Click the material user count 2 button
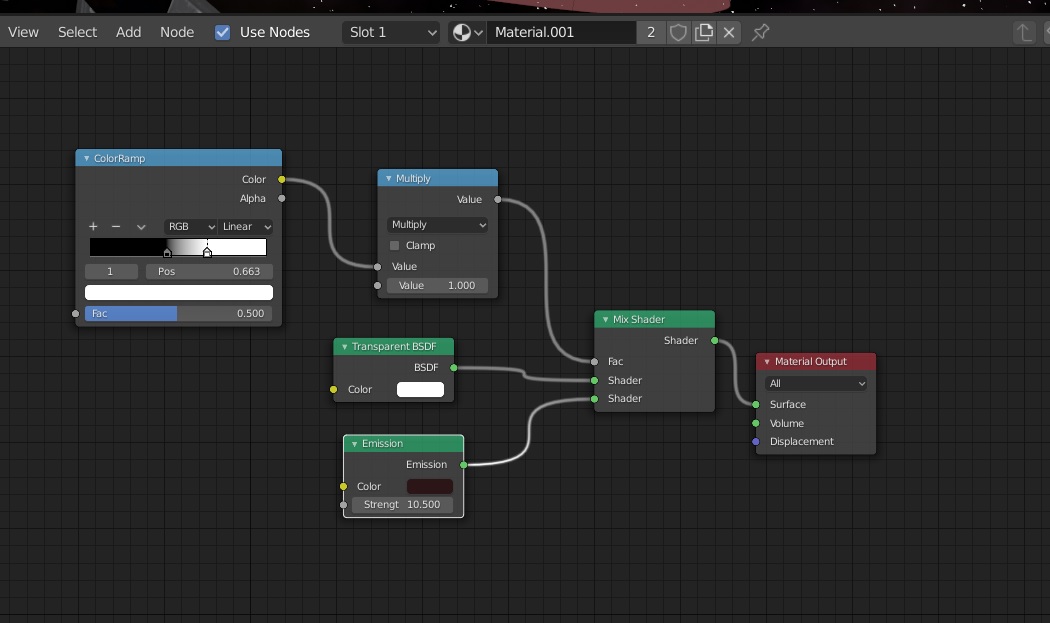Screen dimensions: 1050x623 [x=651, y=32]
